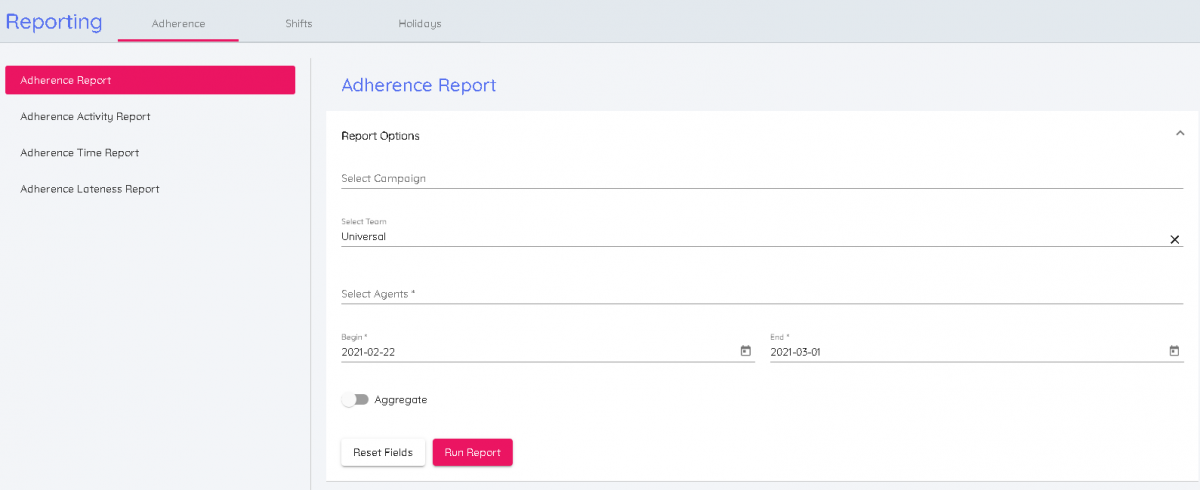Open the Begin date calendar picker
The image size is (1200, 490).
point(745,351)
